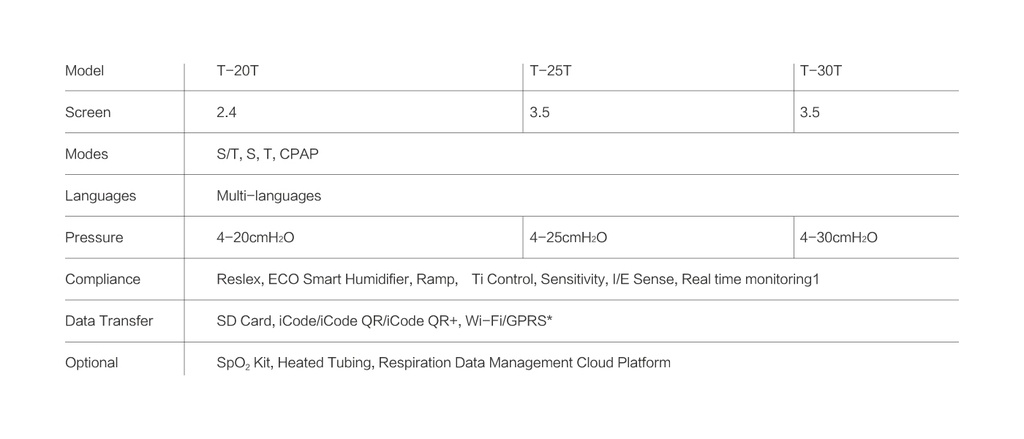The height and width of the screenshot is (439, 1024).
Task: Click the Compliance row label
Action: [x=103, y=280]
